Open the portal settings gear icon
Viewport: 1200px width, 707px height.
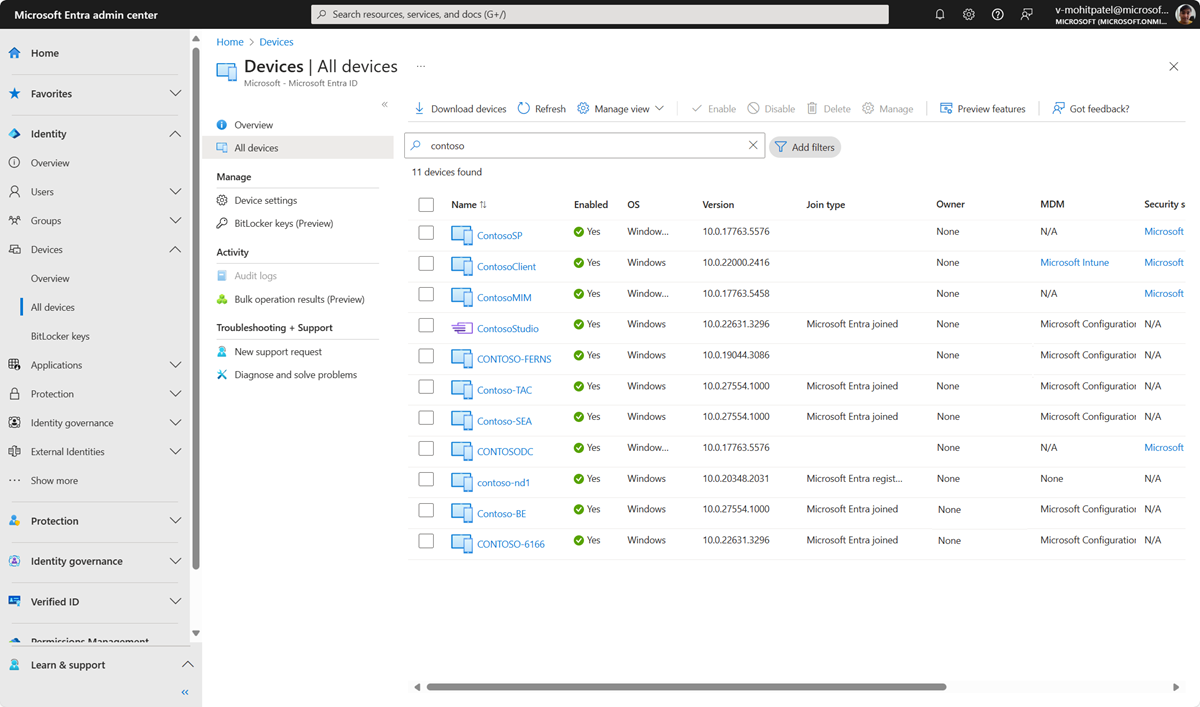click(969, 14)
